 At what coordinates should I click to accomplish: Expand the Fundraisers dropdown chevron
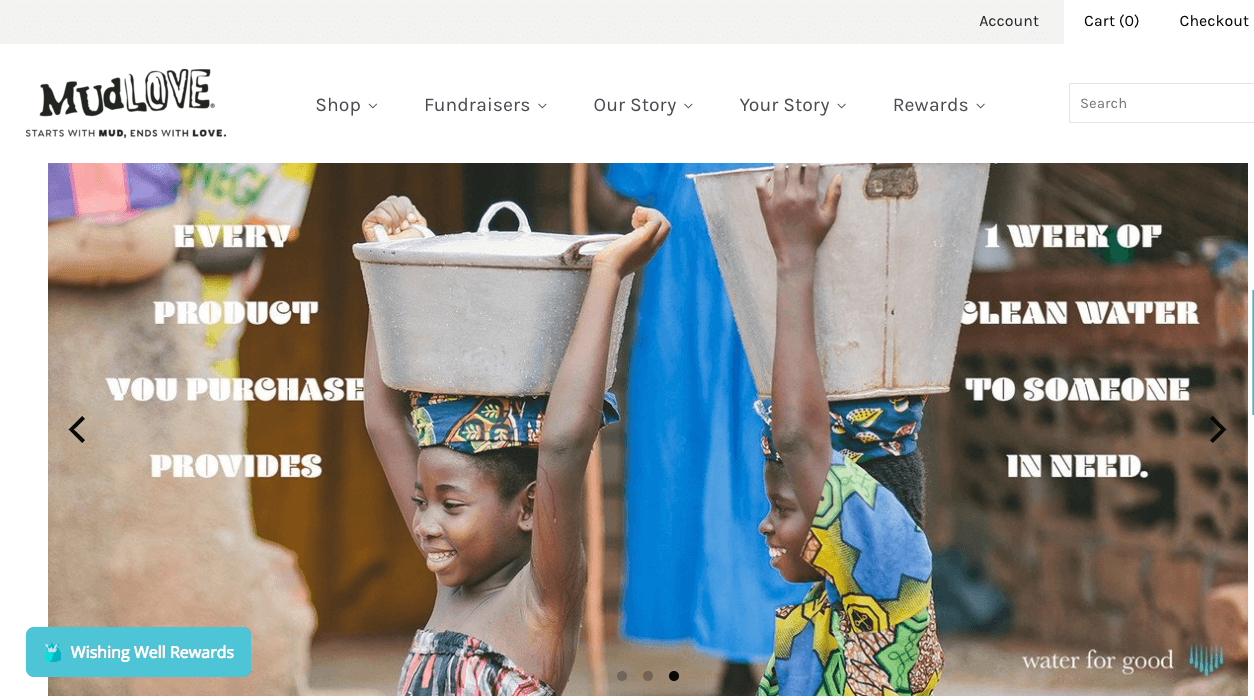[x=542, y=106]
